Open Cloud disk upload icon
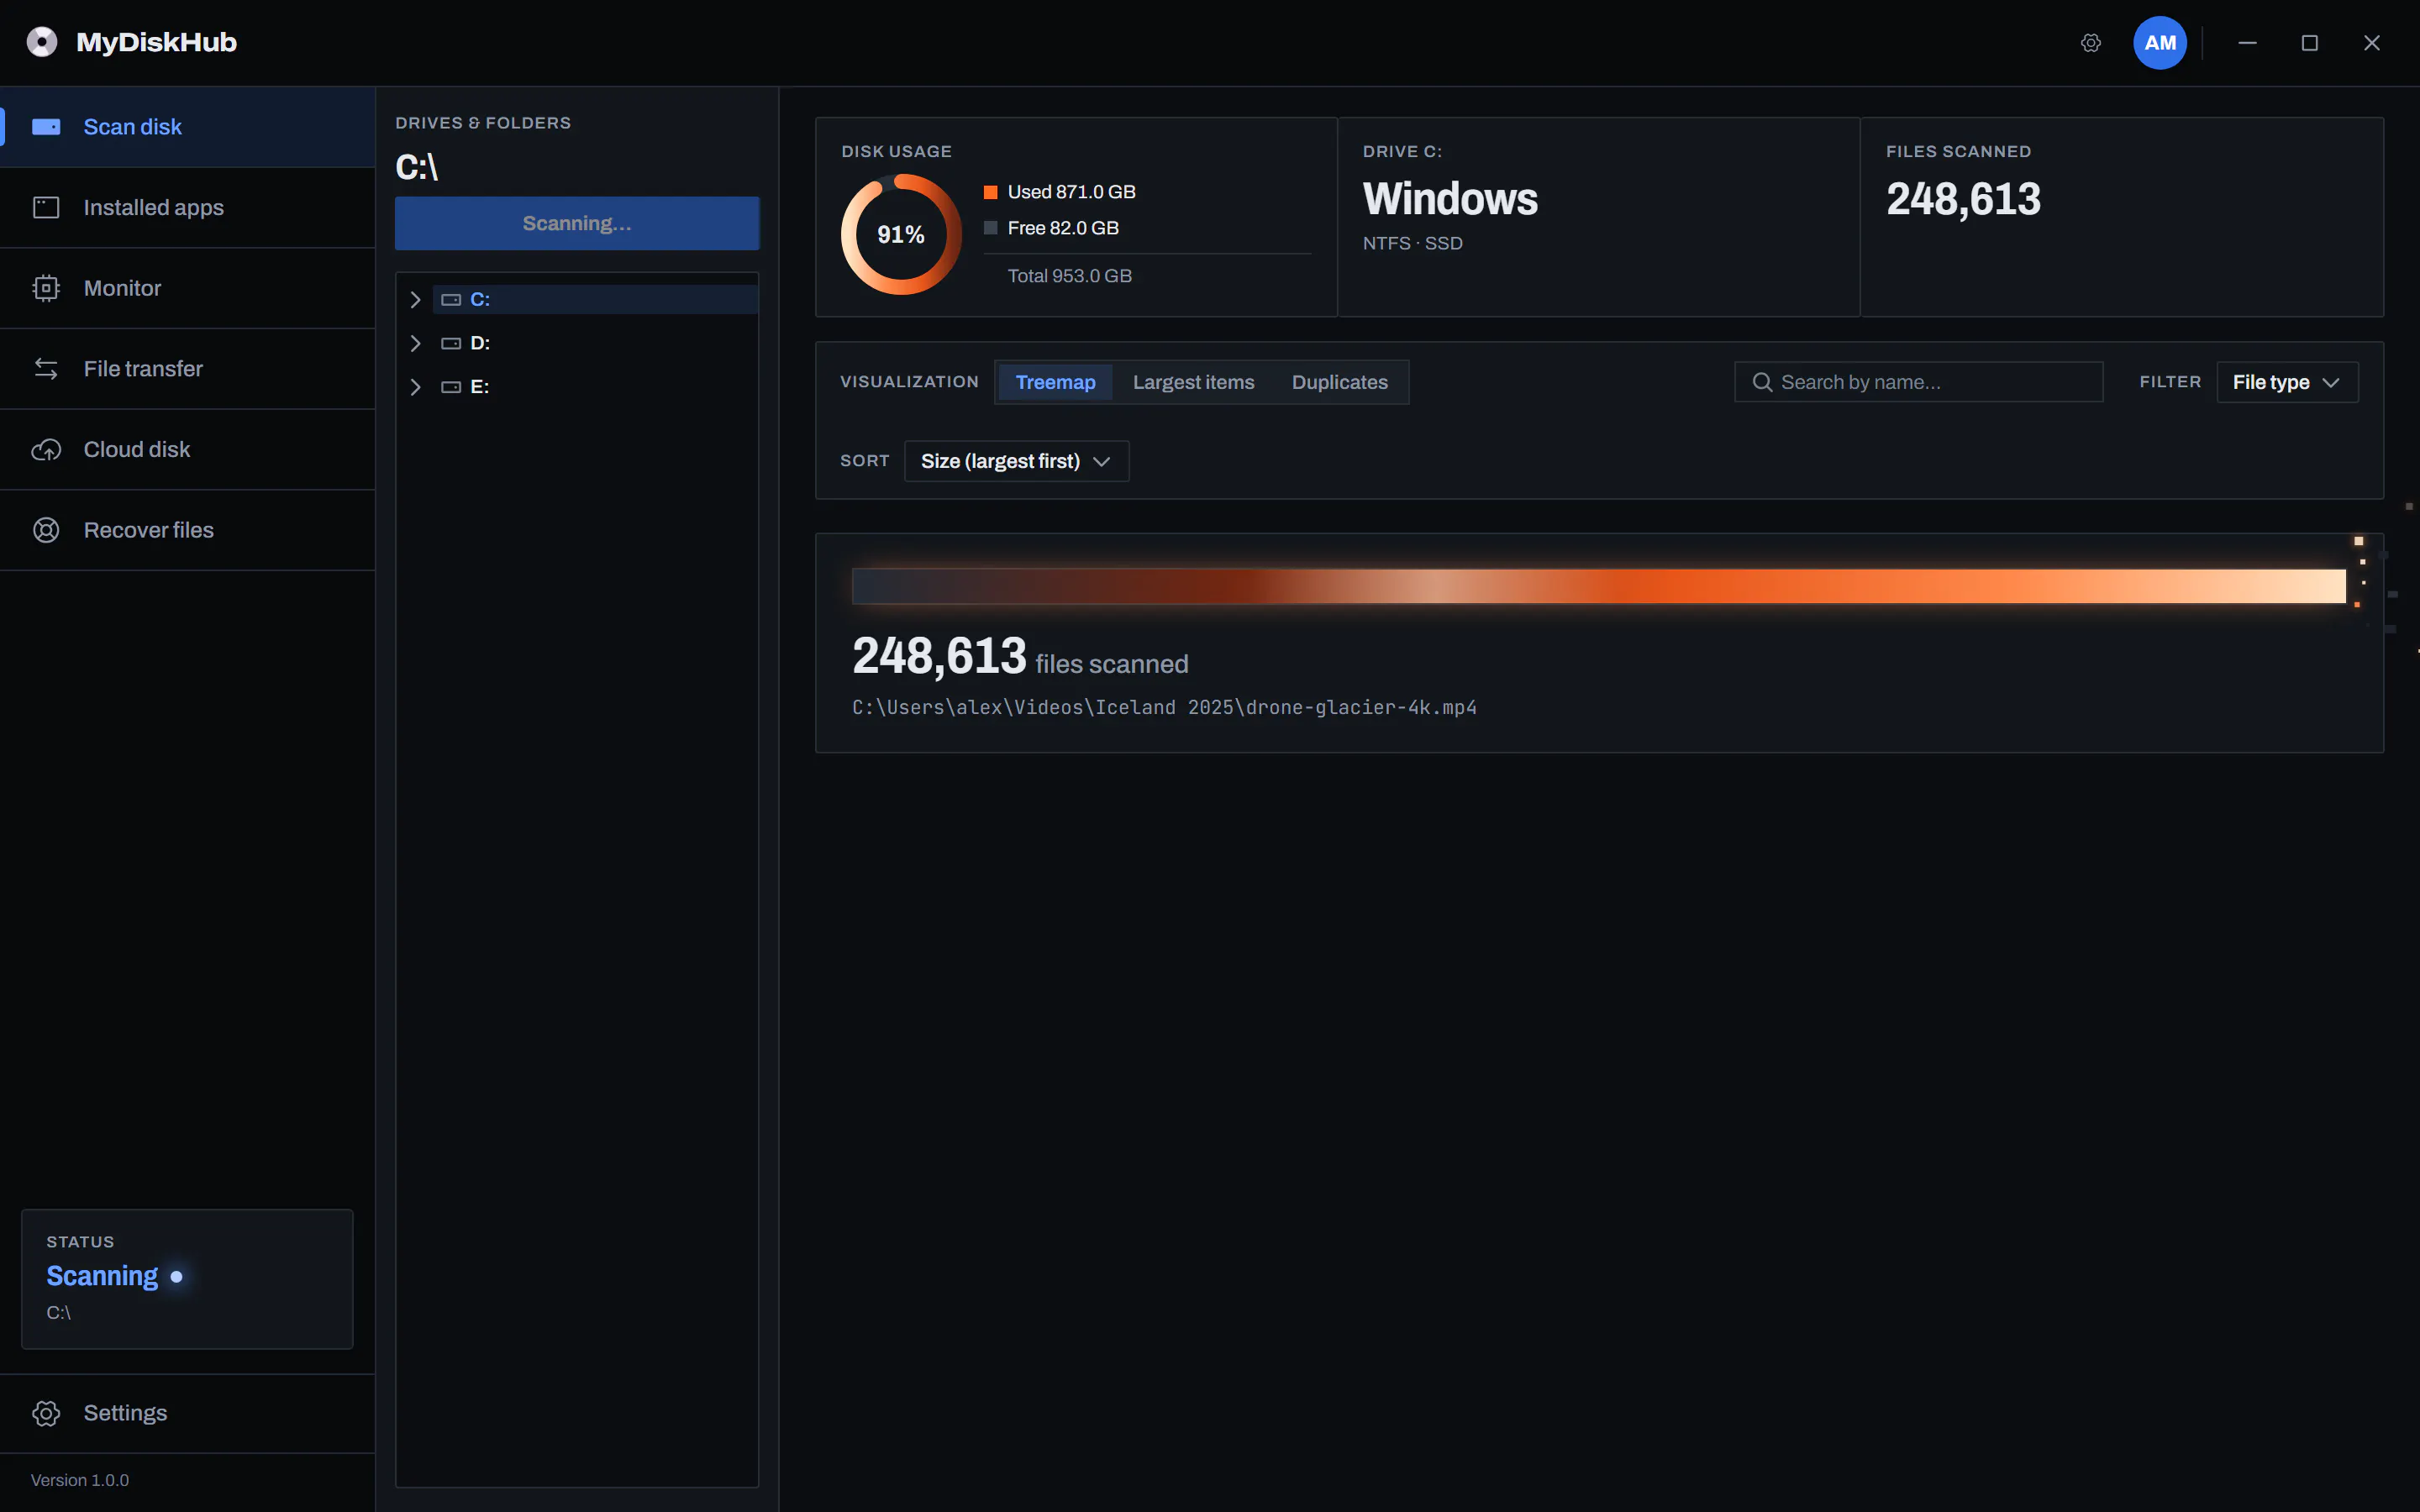Viewport: 2420px width, 1512px height. point(46,450)
